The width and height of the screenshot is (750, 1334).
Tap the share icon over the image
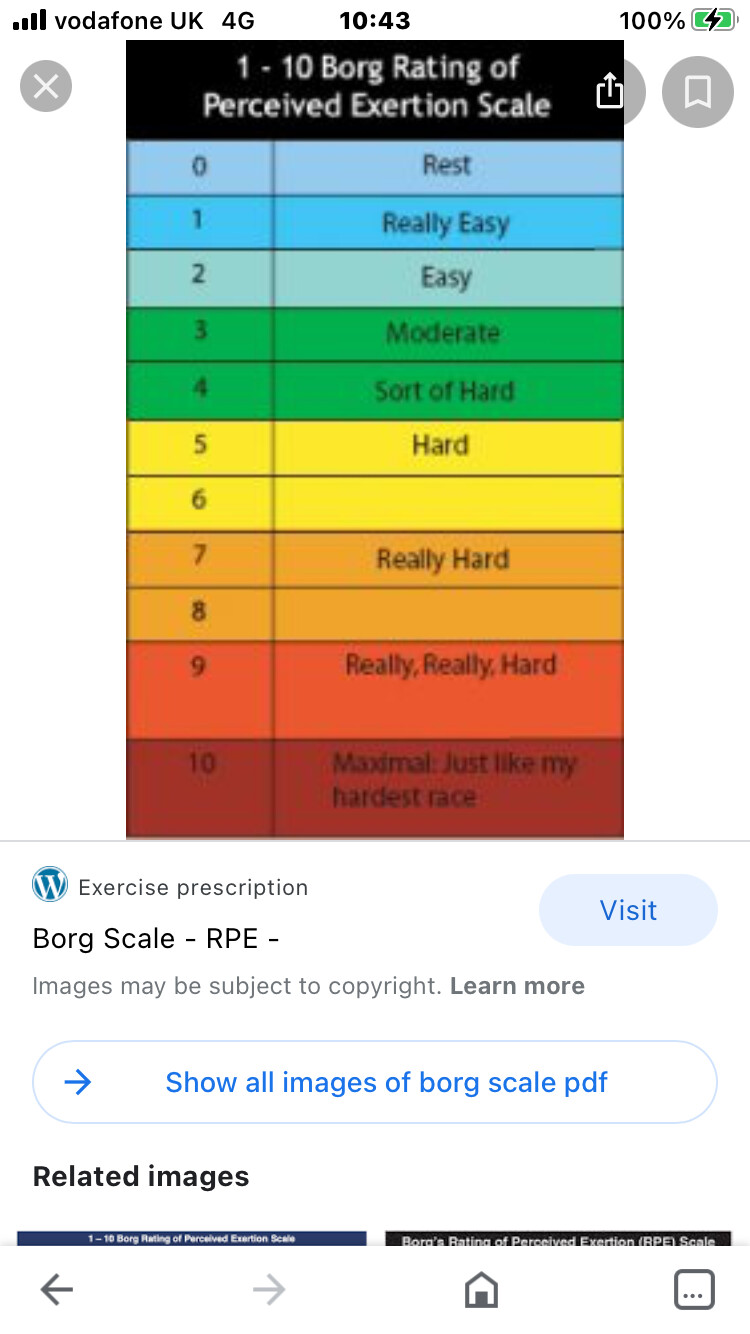[609, 91]
